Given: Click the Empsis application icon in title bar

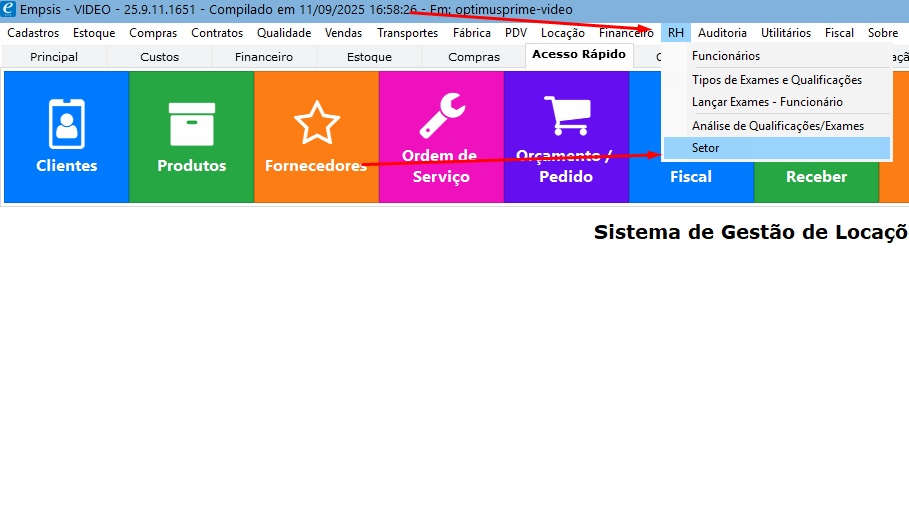Looking at the screenshot, I should 9,9.
